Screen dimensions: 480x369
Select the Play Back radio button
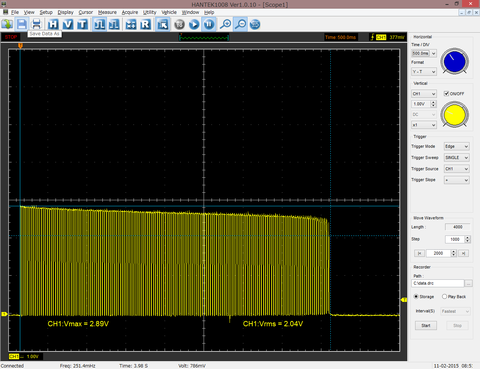pyautogui.click(x=444, y=296)
